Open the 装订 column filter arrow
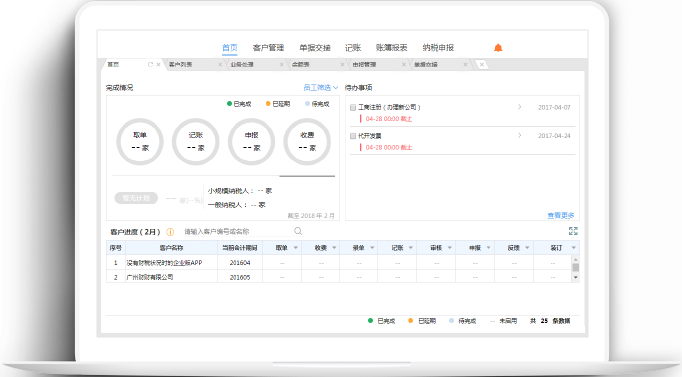 pos(574,248)
